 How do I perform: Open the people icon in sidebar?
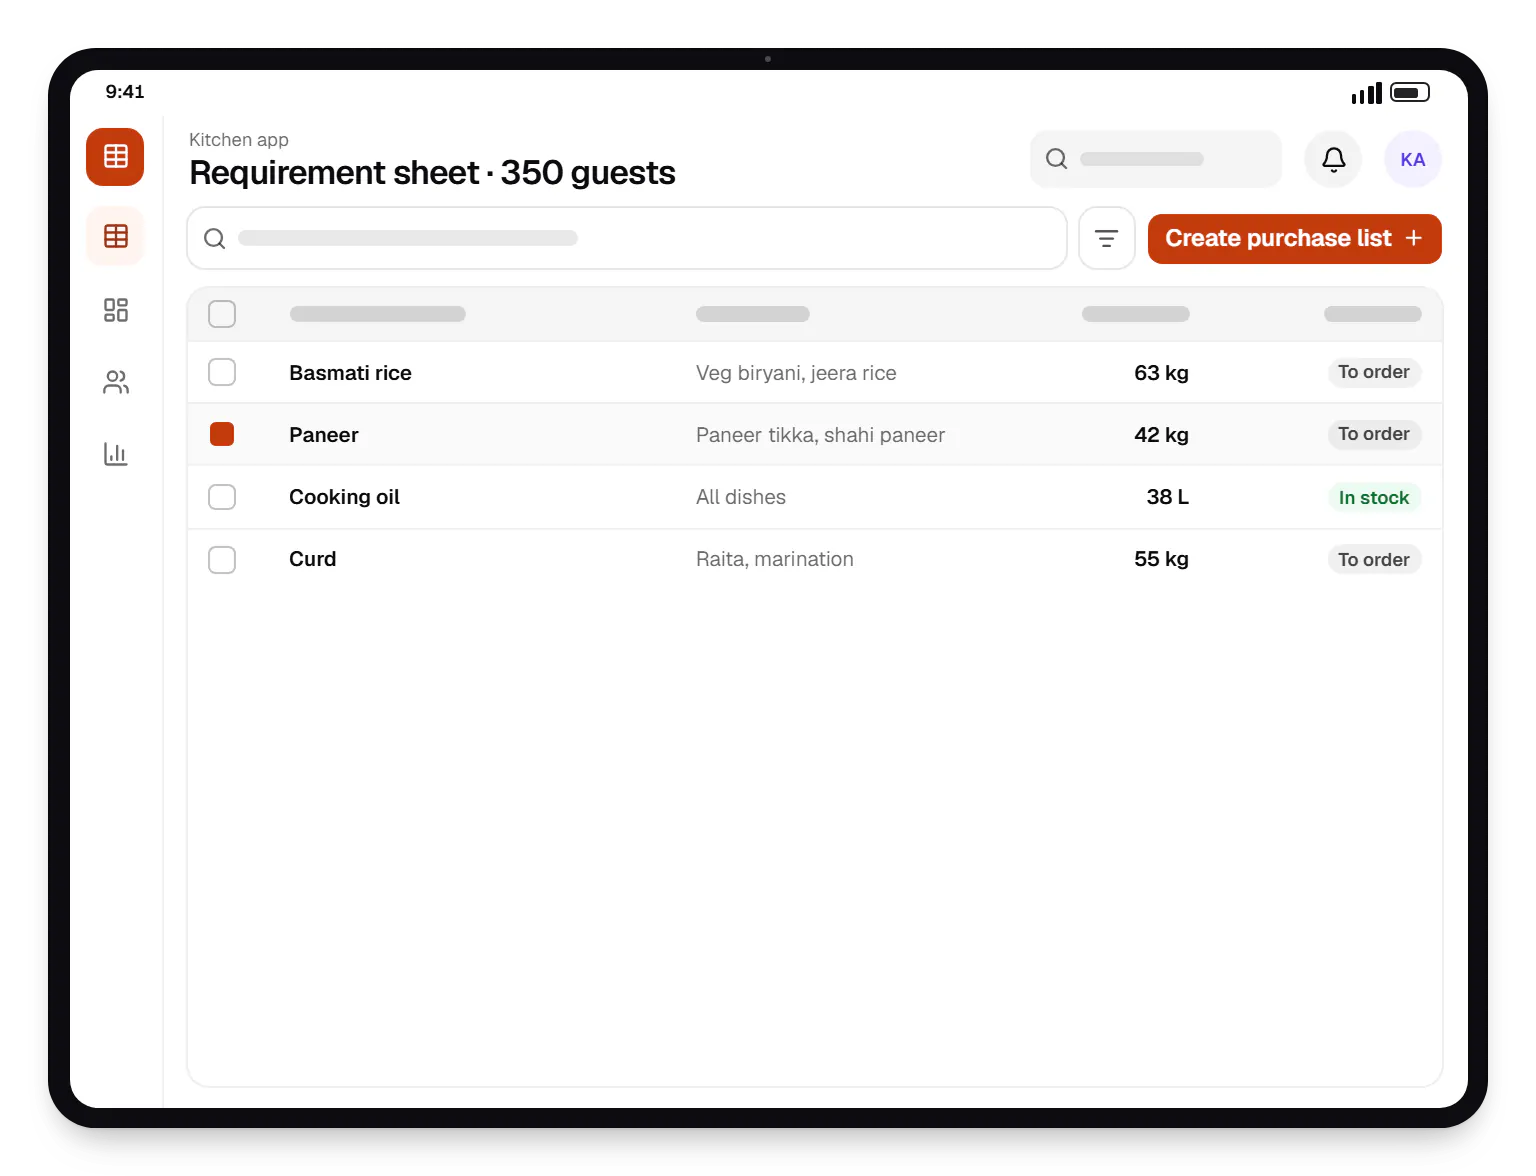116,382
